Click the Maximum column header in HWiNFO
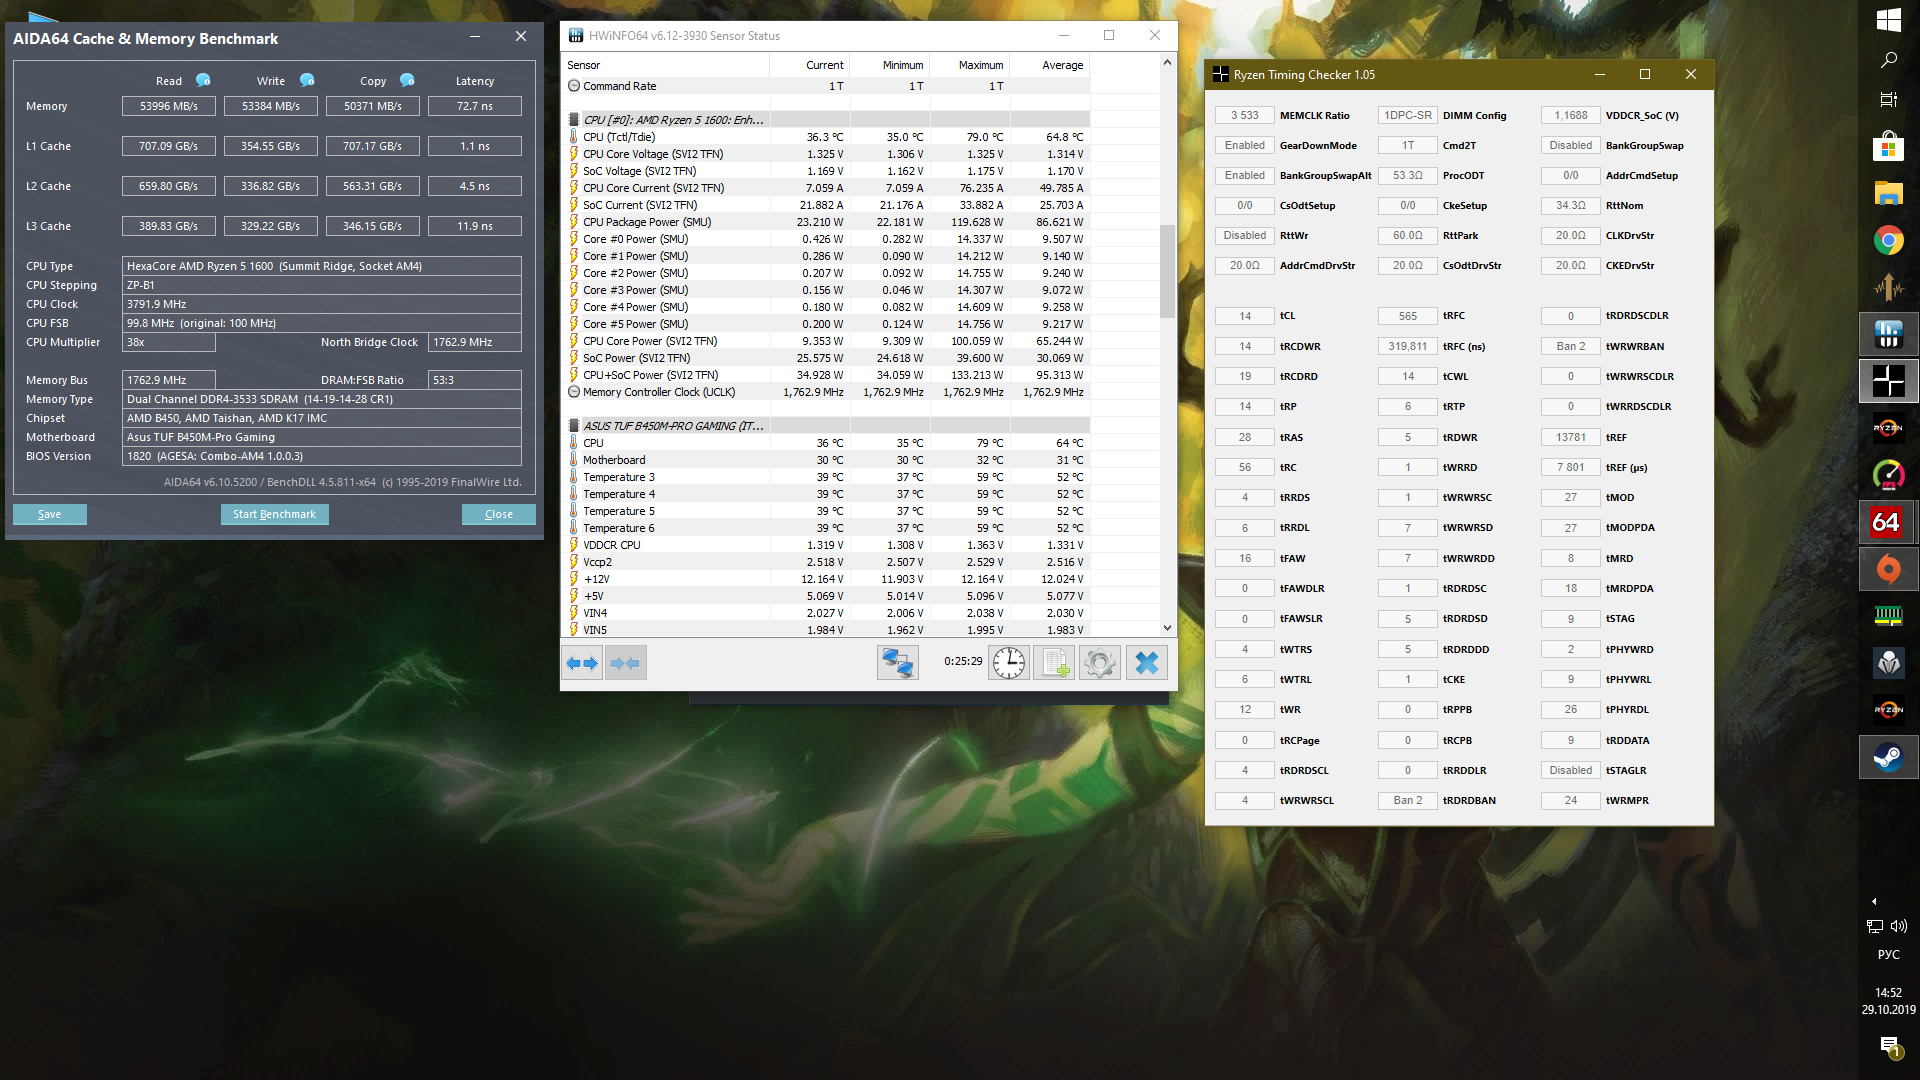The height and width of the screenshot is (1080, 1920). click(969, 65)
